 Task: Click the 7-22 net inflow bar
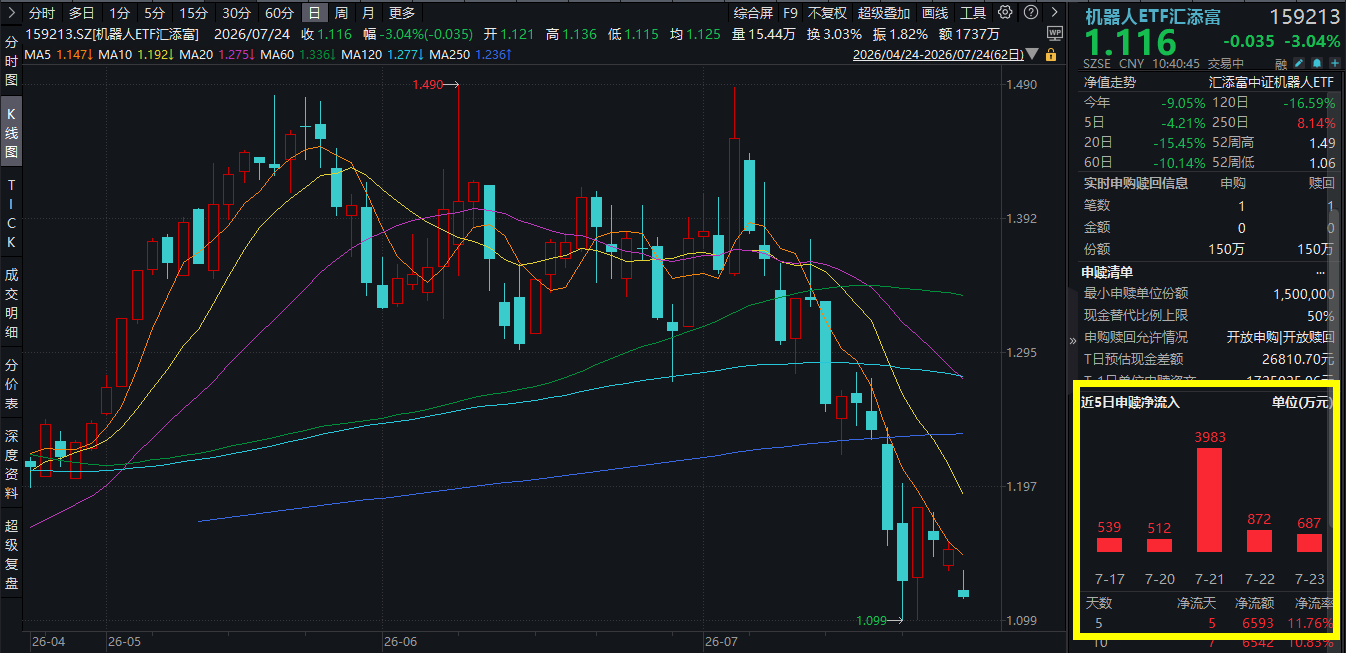[x=1259, y=541]
